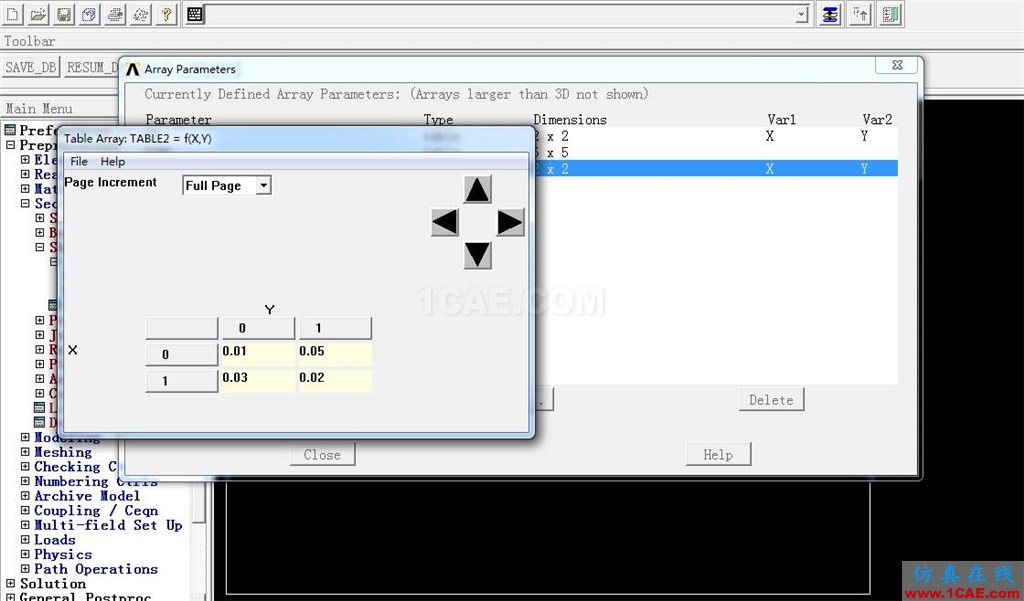Click the Contact Manager icon
The width and height of the screenshot is (1024, 601).
(x=889, y=14)
